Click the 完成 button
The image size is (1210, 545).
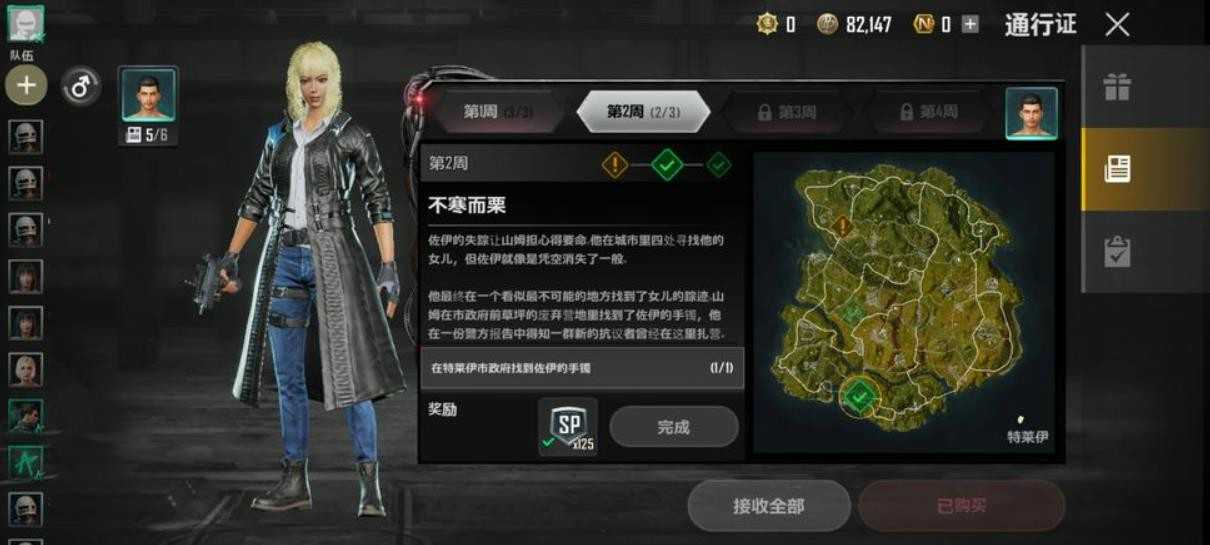click(674, 427)
